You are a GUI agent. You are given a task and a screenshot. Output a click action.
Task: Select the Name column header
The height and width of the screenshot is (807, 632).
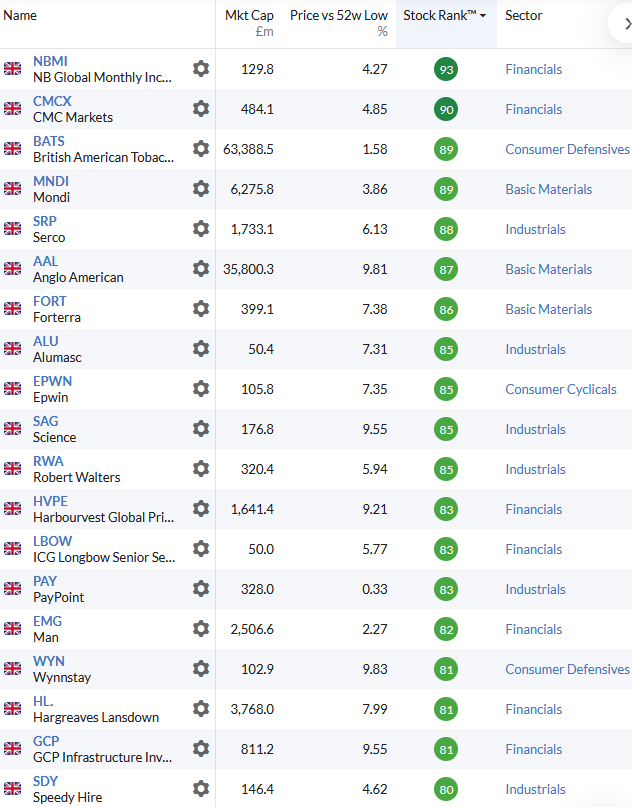pyautogui.click(x=20, y=15)
